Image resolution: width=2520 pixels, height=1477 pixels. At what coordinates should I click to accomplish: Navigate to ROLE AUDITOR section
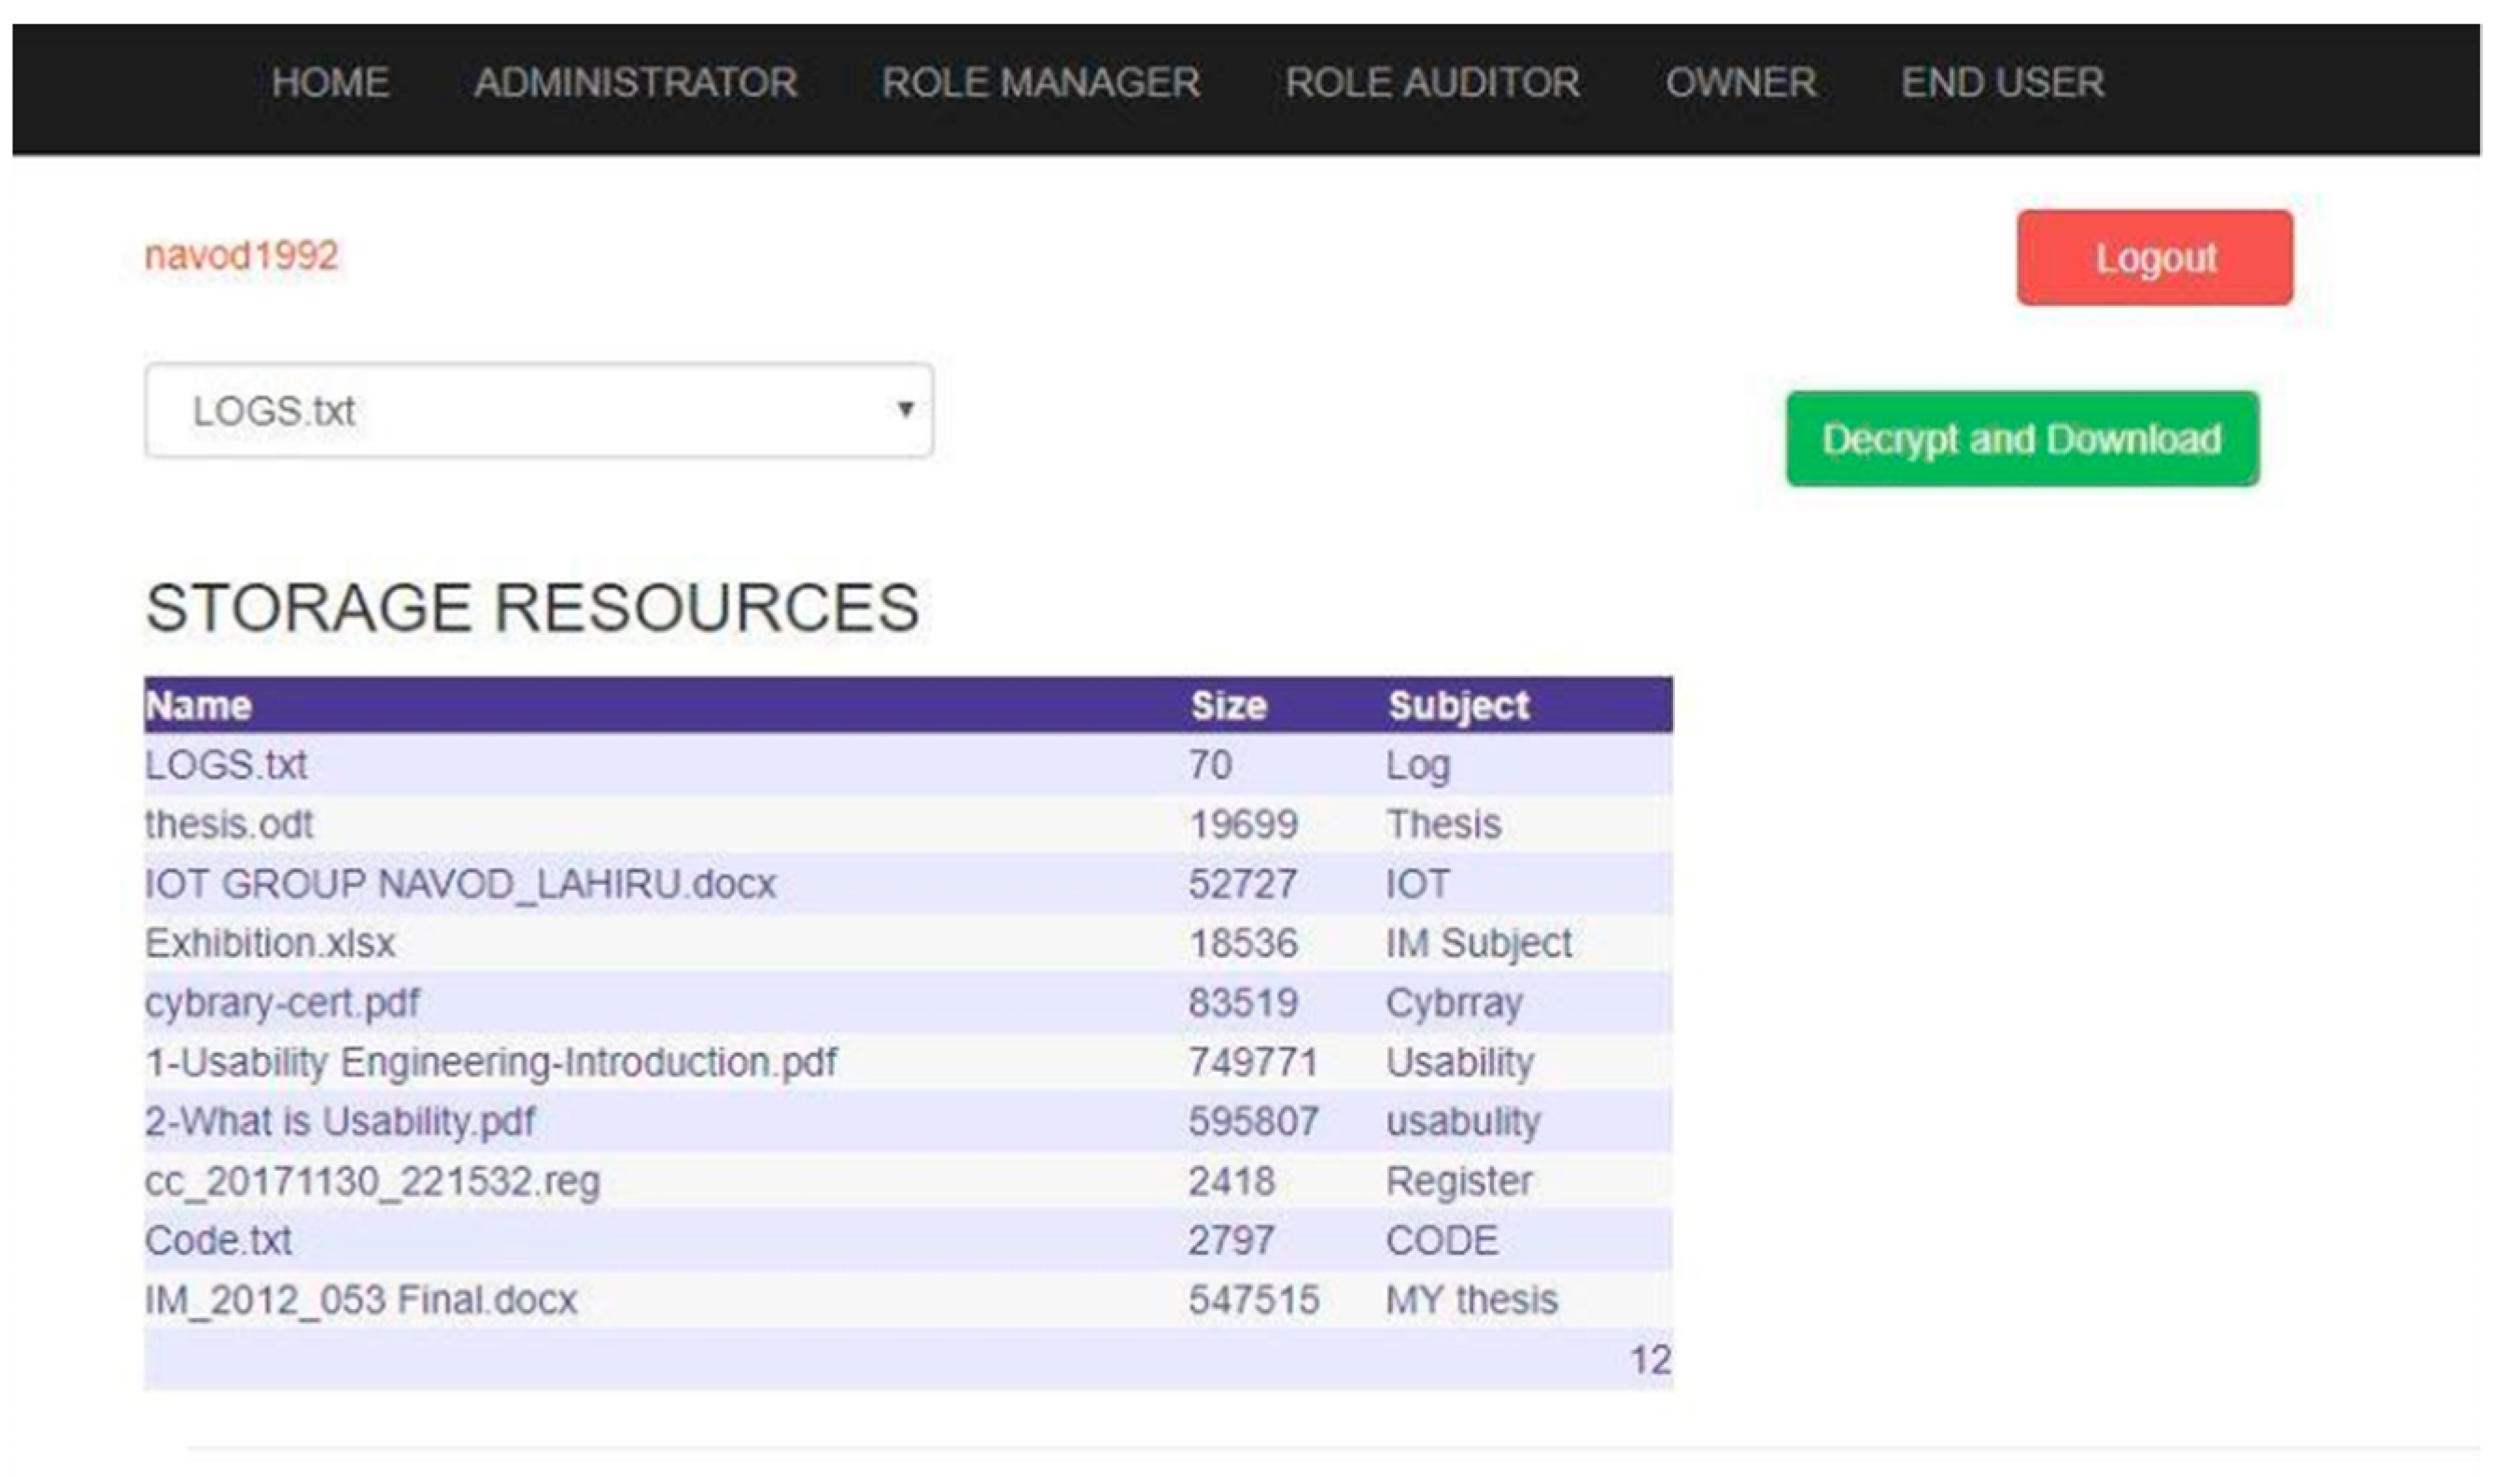coord(1432,82)
